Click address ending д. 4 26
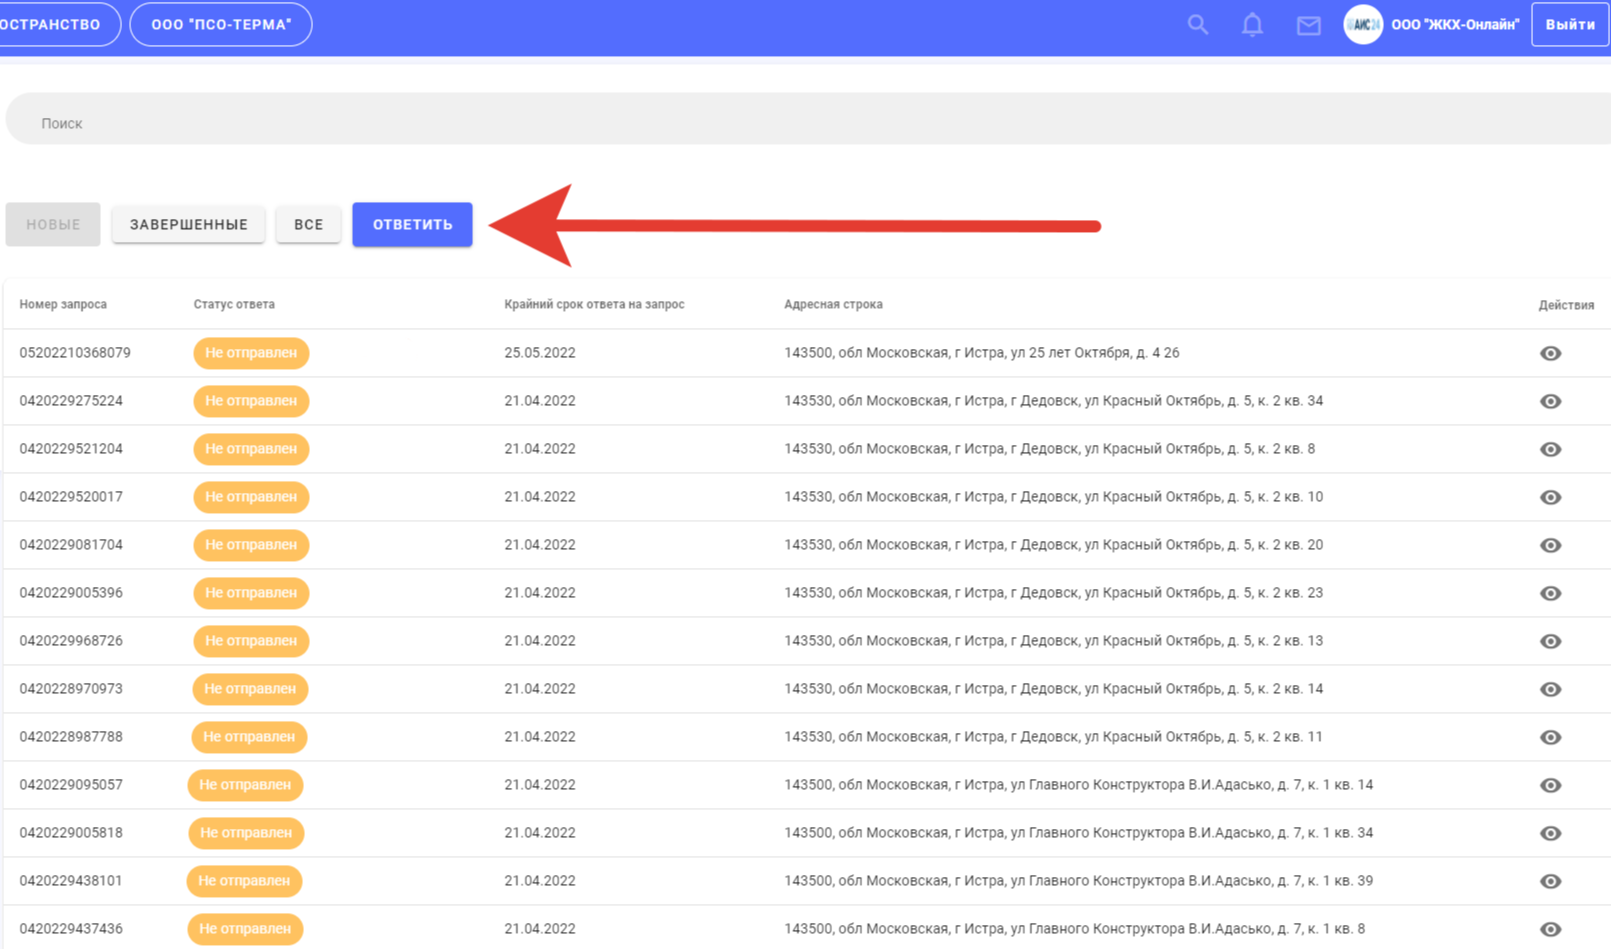This screenshot has height=949, width=1611. pyautogui.click(x=982, y=353)
